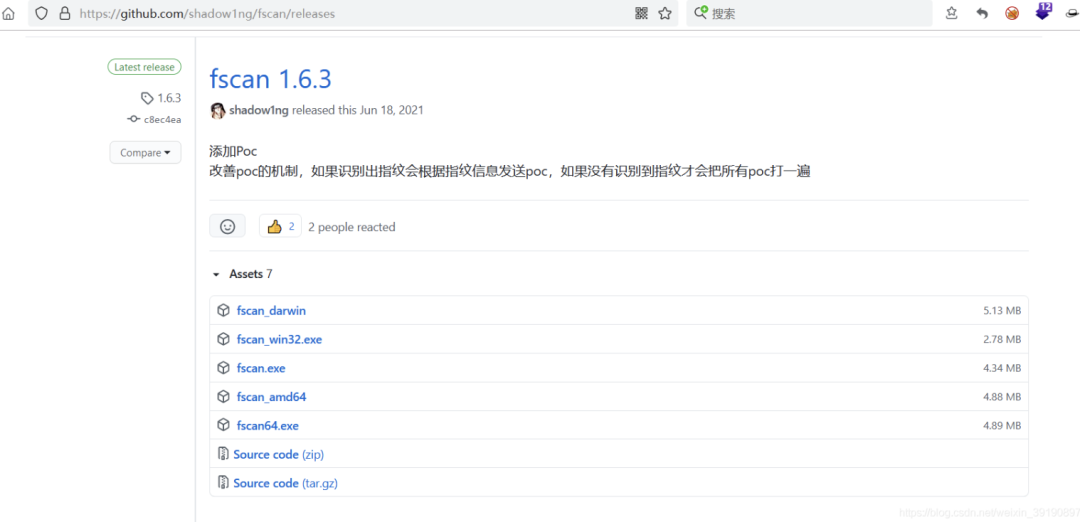This screenshot has height=522, width=1080.
Task: Click the 4.34 MB size text
Action: tap(1002, 368)
